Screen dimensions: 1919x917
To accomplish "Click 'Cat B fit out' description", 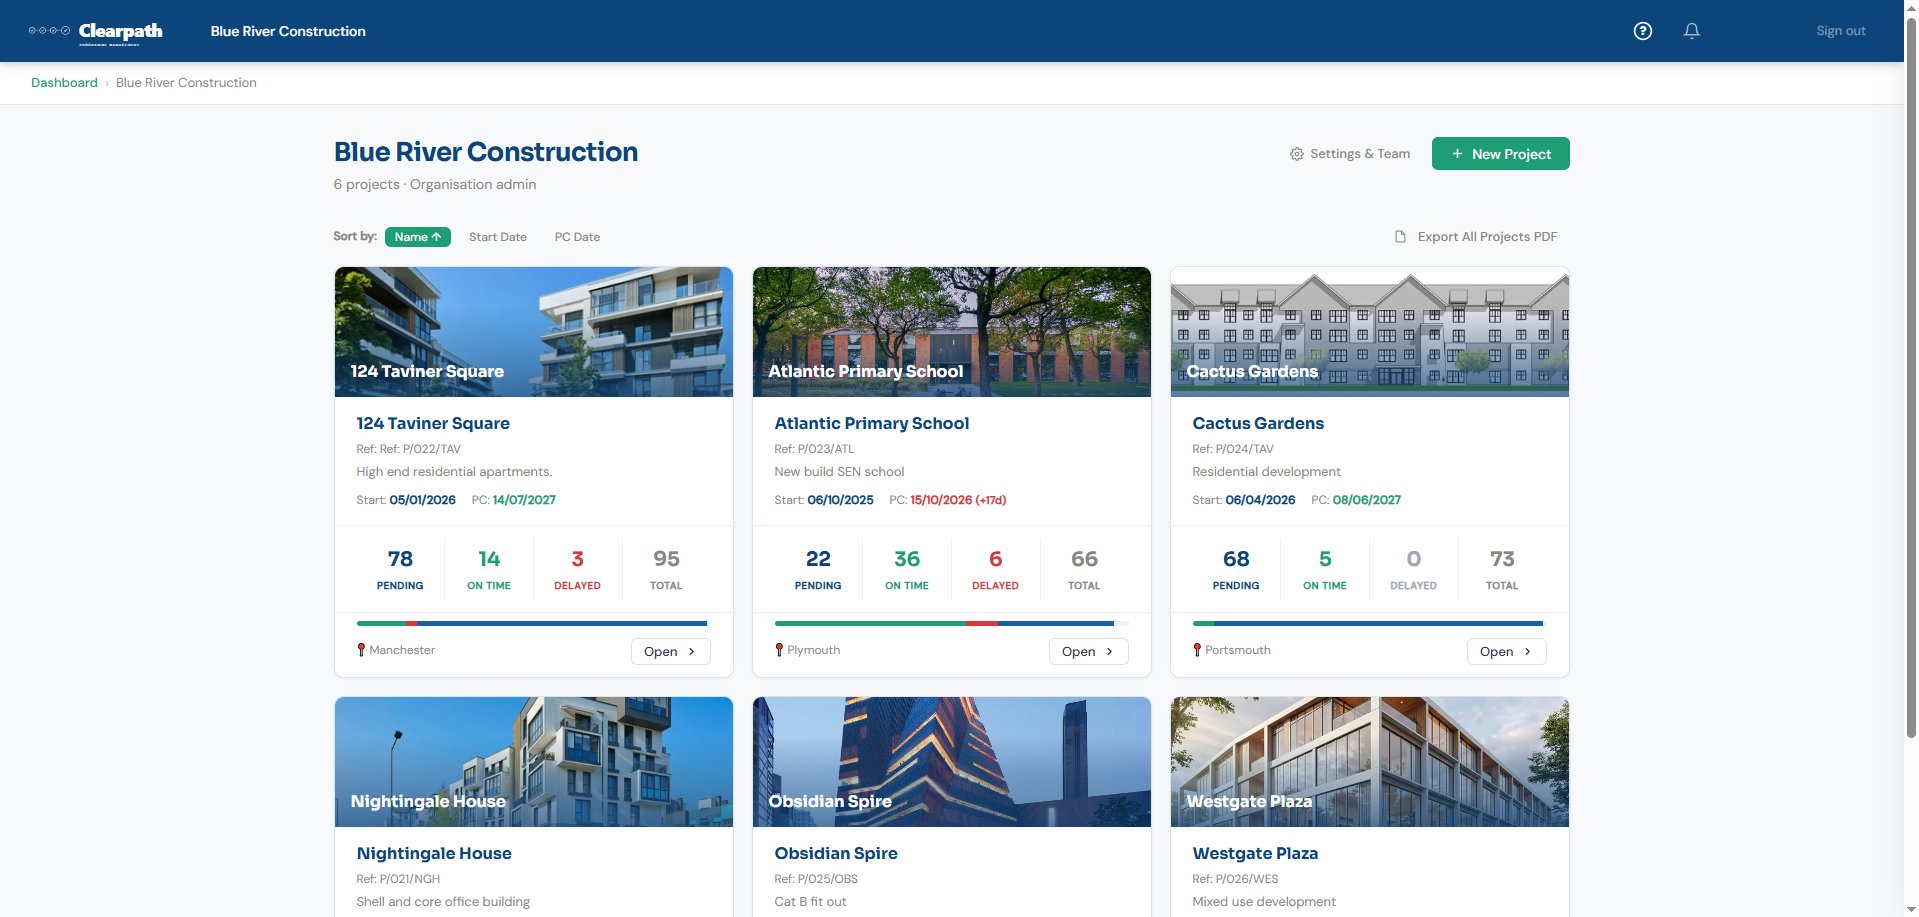I will coord(810,902).
